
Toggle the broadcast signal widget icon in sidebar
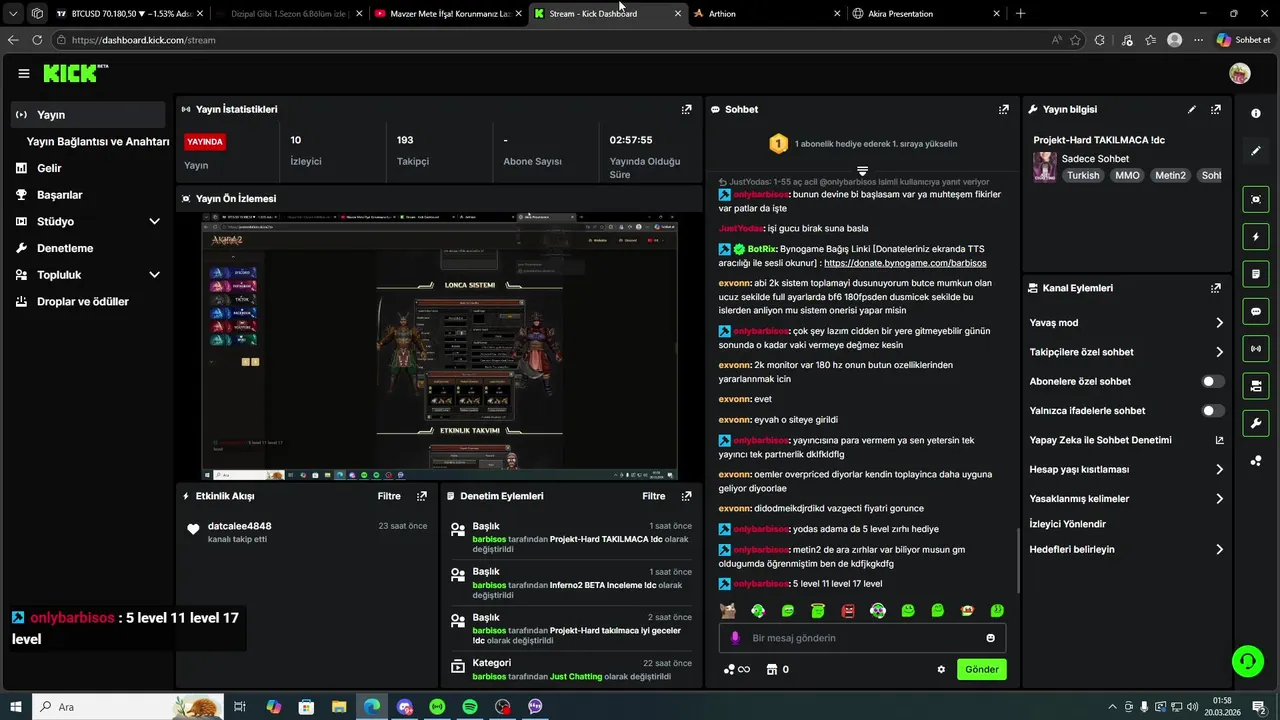[1256, 349]
